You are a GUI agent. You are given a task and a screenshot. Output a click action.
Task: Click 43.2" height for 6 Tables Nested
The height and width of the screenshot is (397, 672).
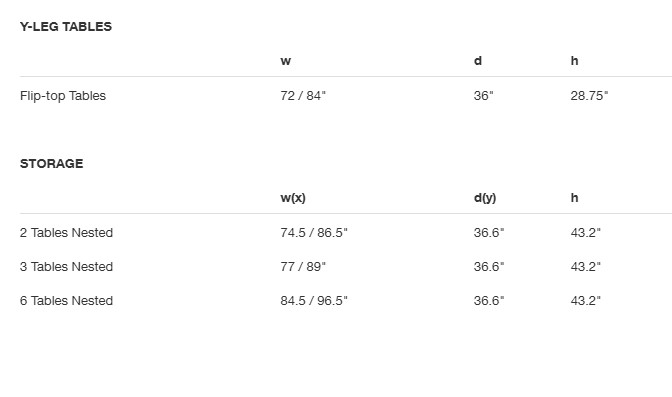[x=585, y=301]
